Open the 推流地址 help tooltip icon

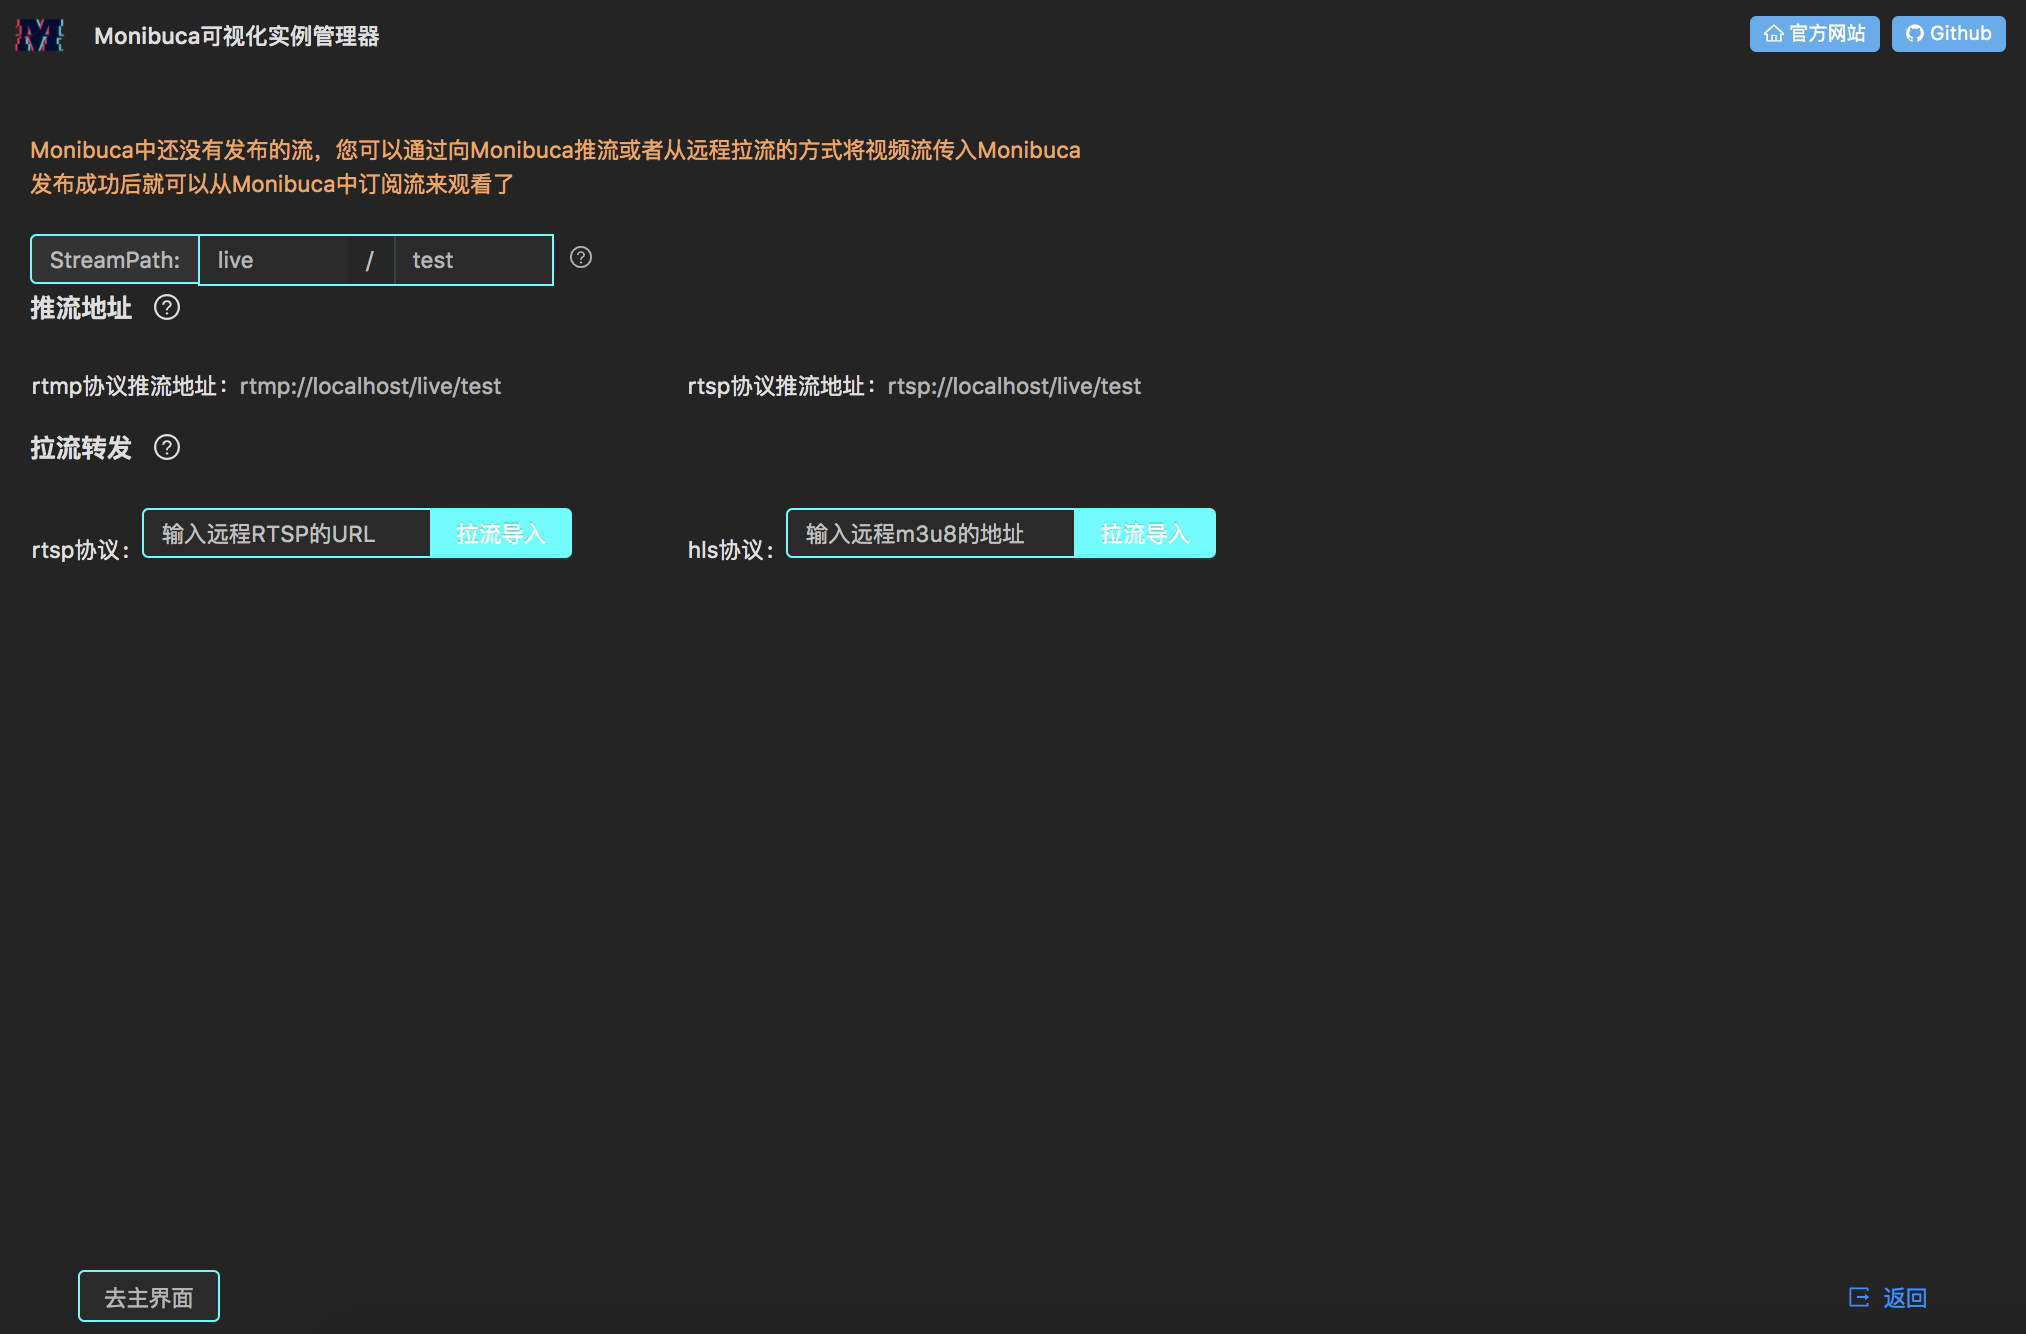(x=167, y=308)
